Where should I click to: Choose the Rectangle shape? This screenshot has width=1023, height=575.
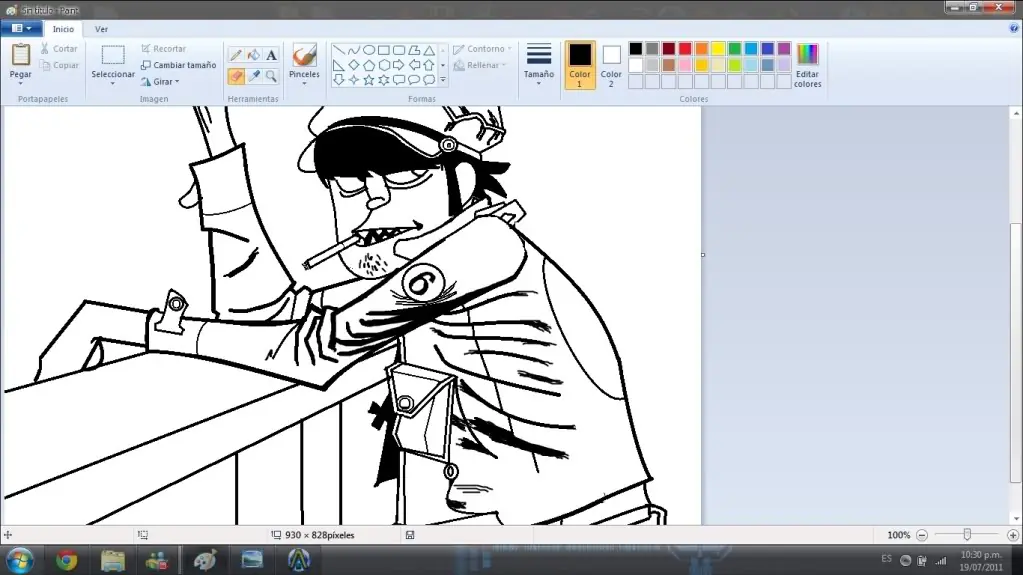(x=384, y=50)
